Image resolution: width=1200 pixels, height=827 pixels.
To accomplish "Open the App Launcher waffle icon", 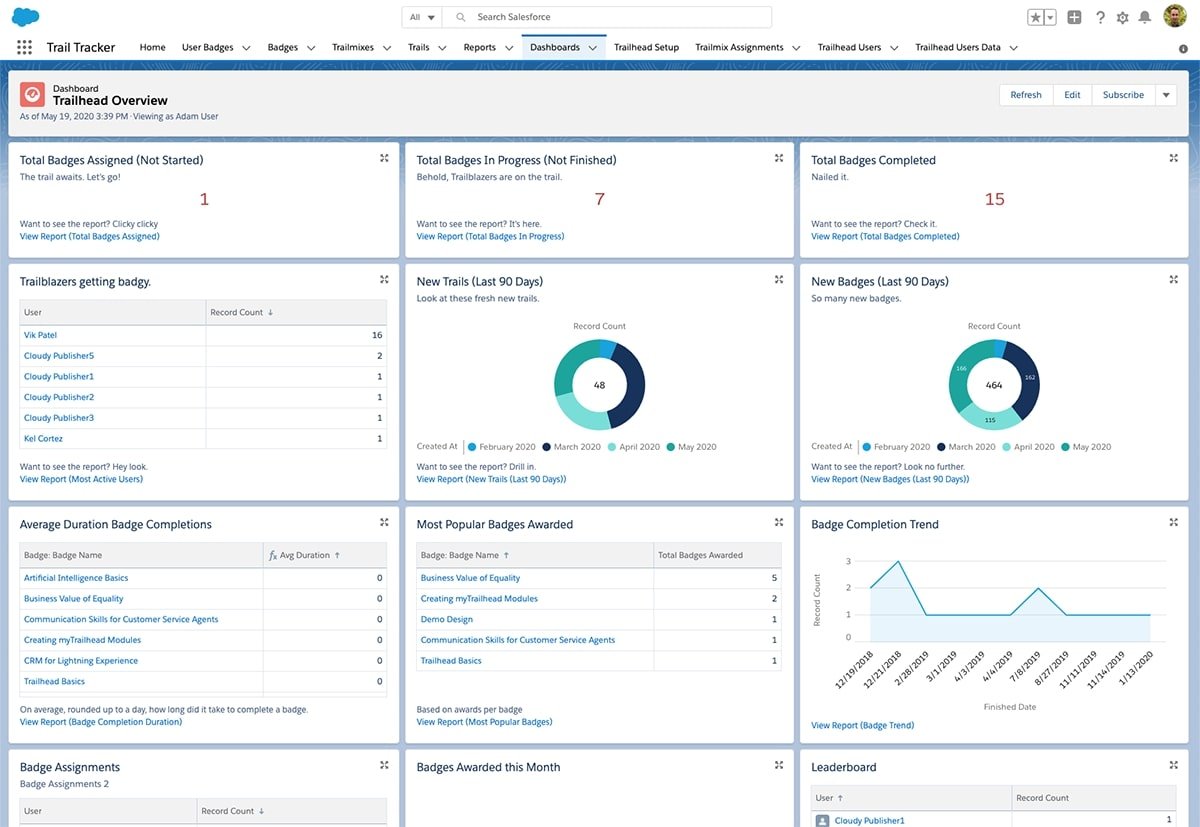I will [x=24, y=47].
